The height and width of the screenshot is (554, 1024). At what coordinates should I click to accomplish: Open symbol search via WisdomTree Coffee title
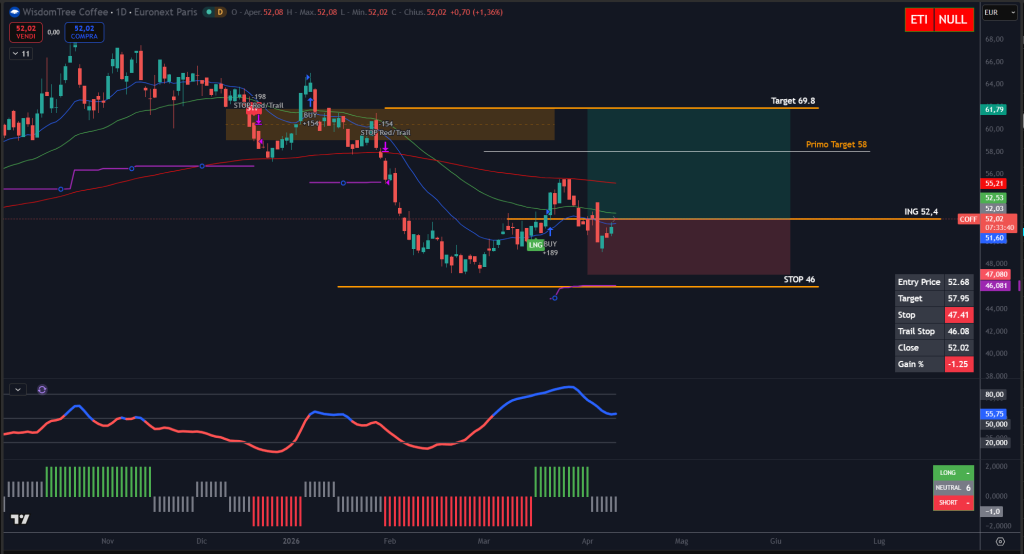click(x=65, y=12)
